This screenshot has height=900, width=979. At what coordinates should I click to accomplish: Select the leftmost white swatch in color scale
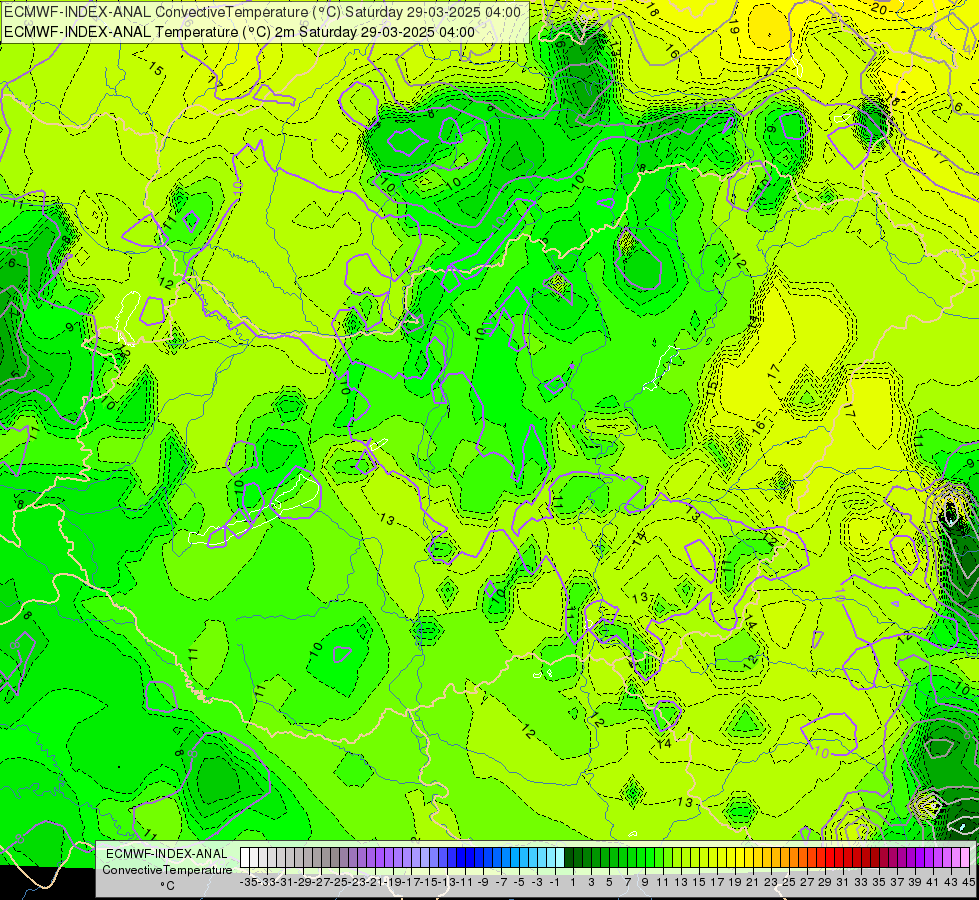pyautogui.click(x=245, y=858)
